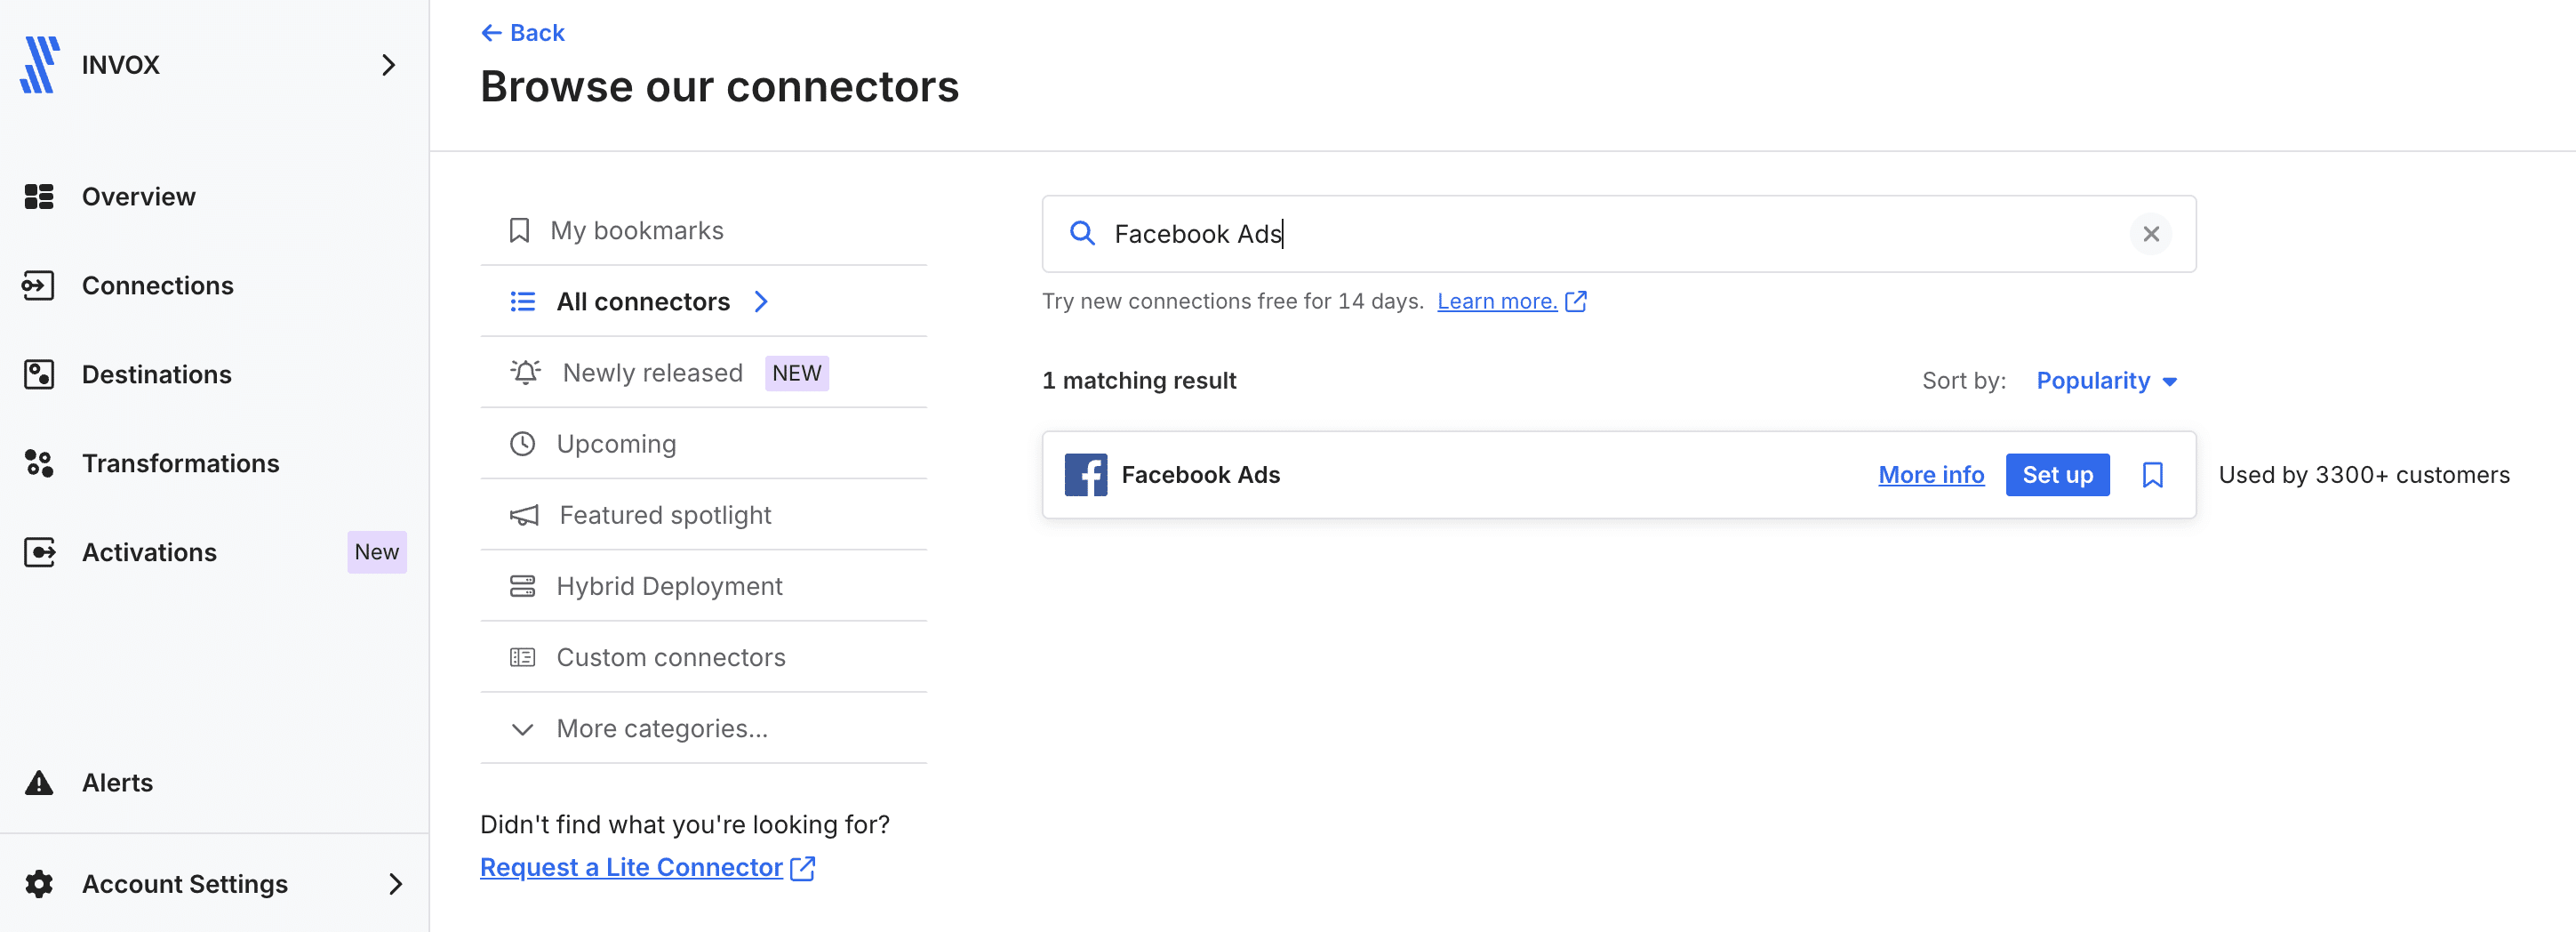Select Transformations in the sidebar
This screenshot has height=932, width=2576.
[x=180, y=463]
